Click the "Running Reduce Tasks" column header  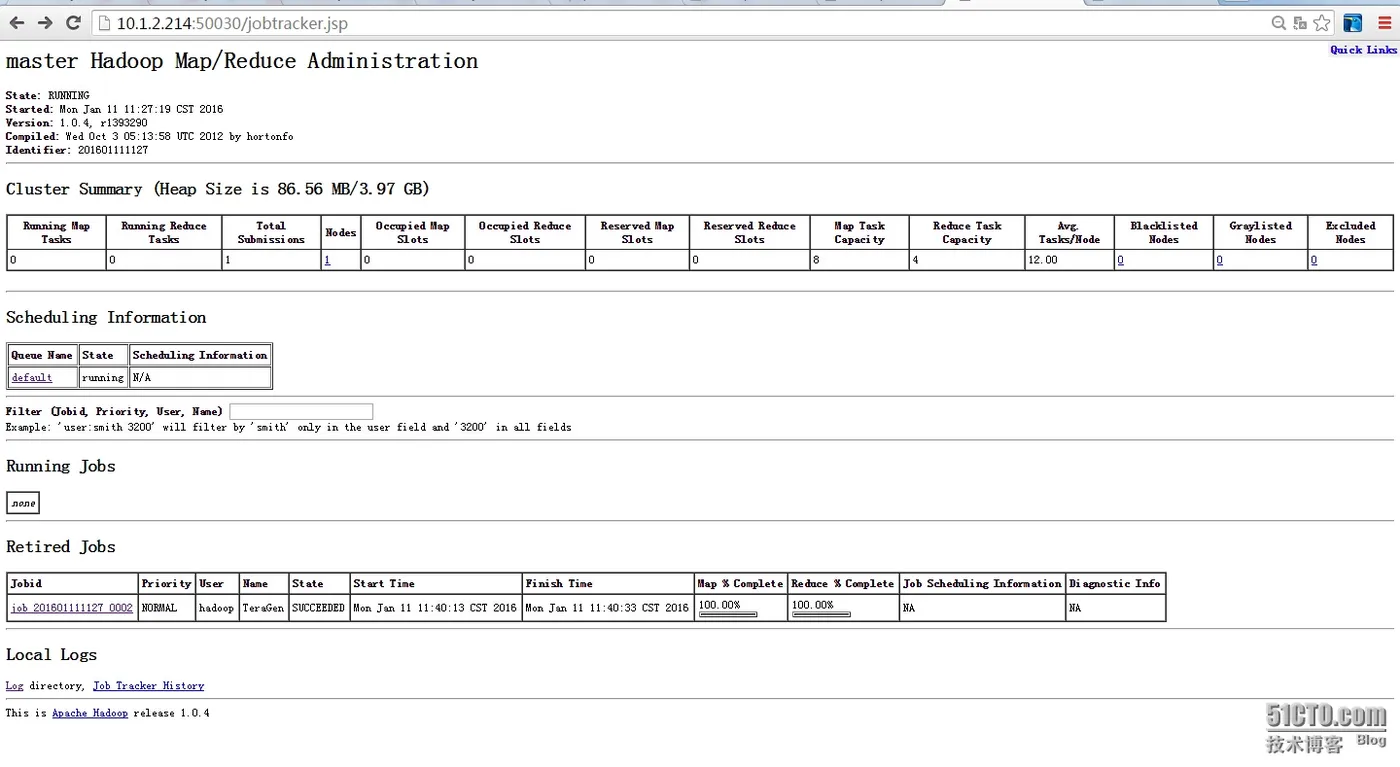pyautogui.click(x=164, y=233)
